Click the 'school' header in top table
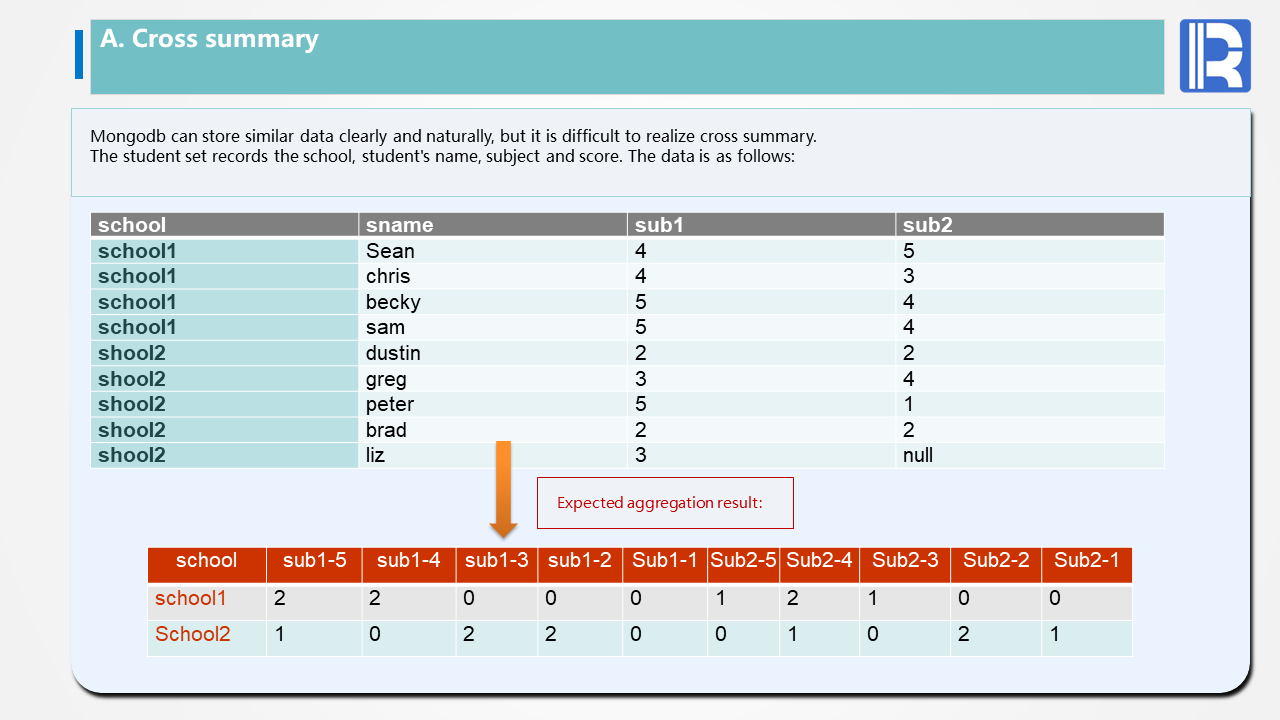The width and height of the screenshot is (1280, 720). 132,225
